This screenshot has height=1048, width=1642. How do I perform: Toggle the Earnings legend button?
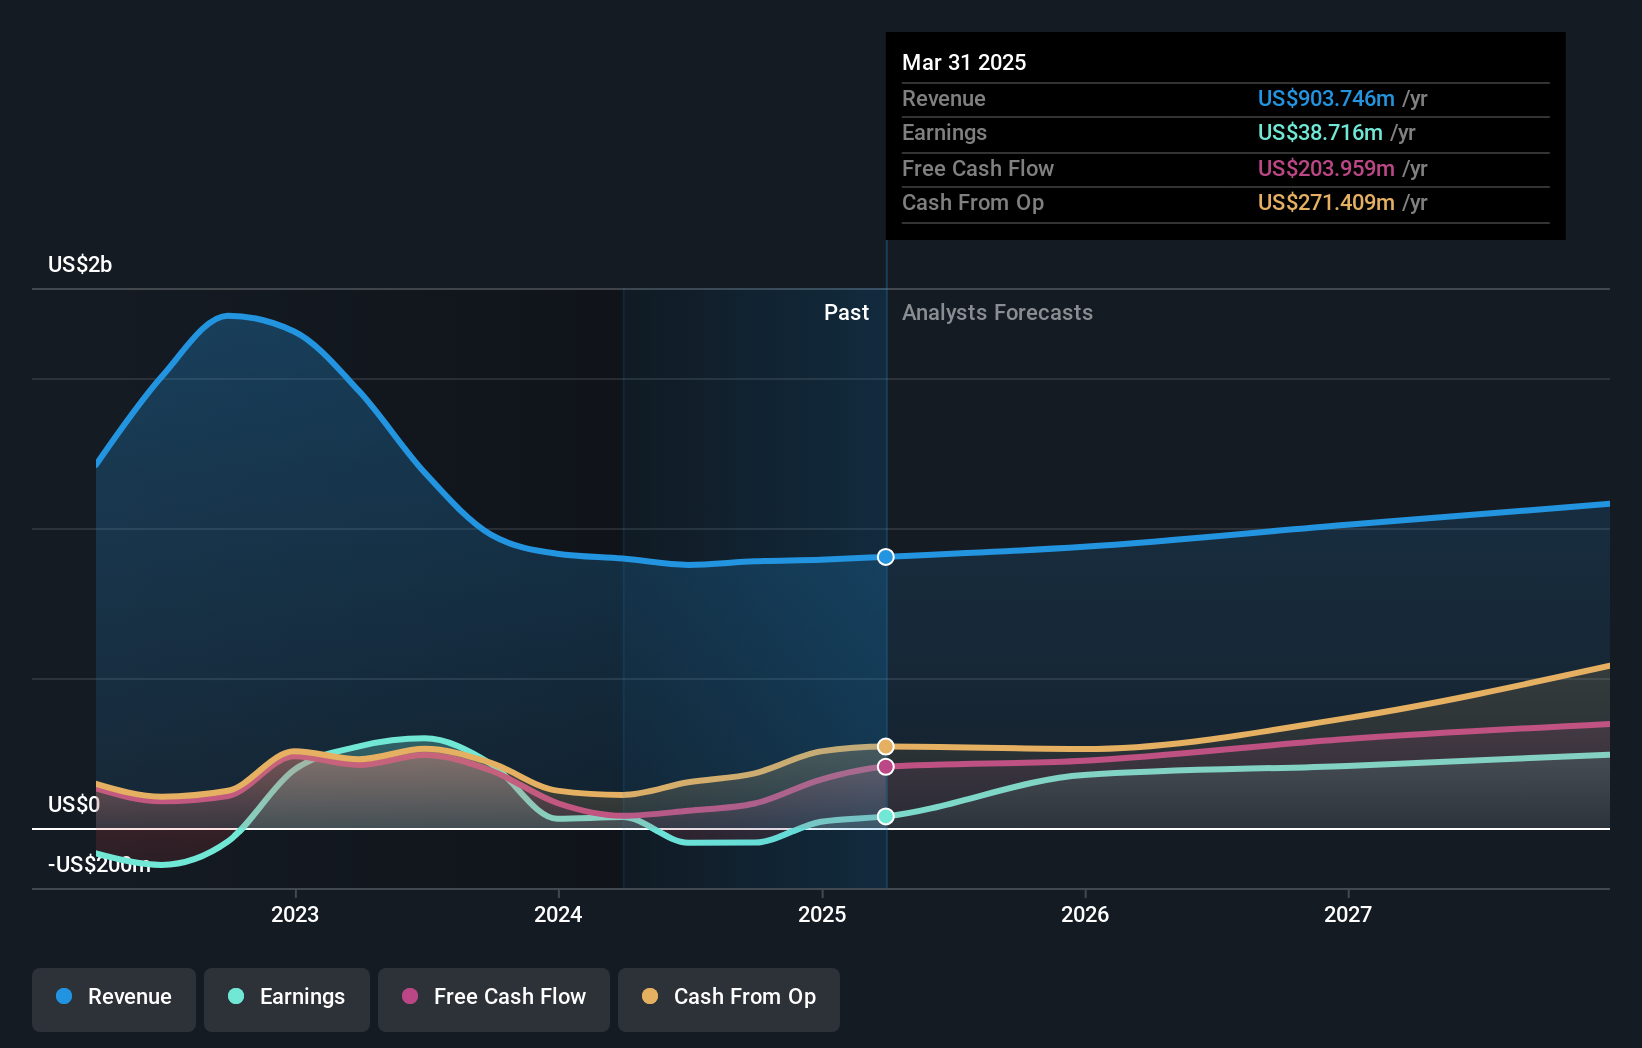(x=287, y=999)
